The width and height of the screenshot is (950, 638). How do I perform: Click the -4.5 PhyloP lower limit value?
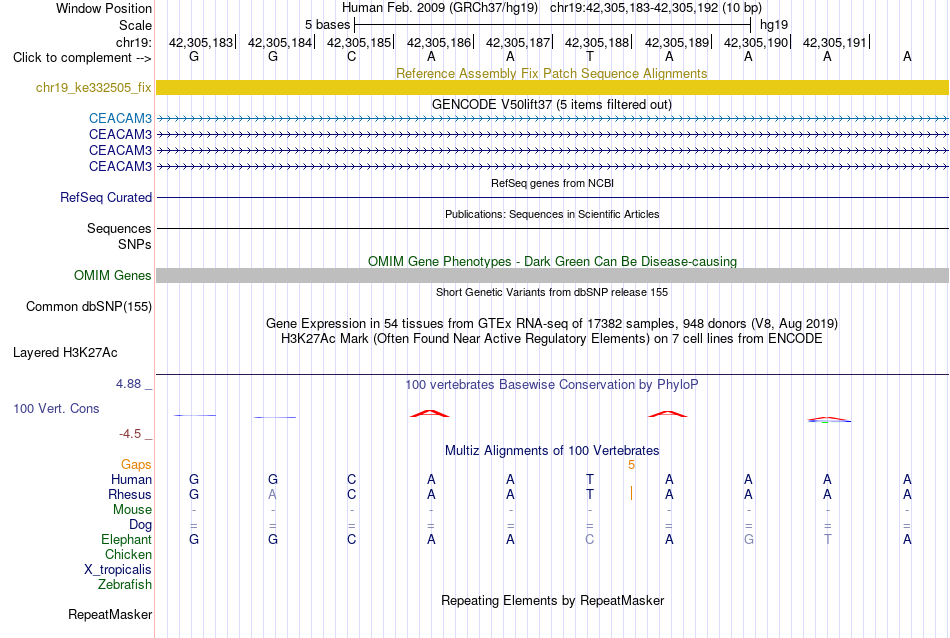[130, 433]
